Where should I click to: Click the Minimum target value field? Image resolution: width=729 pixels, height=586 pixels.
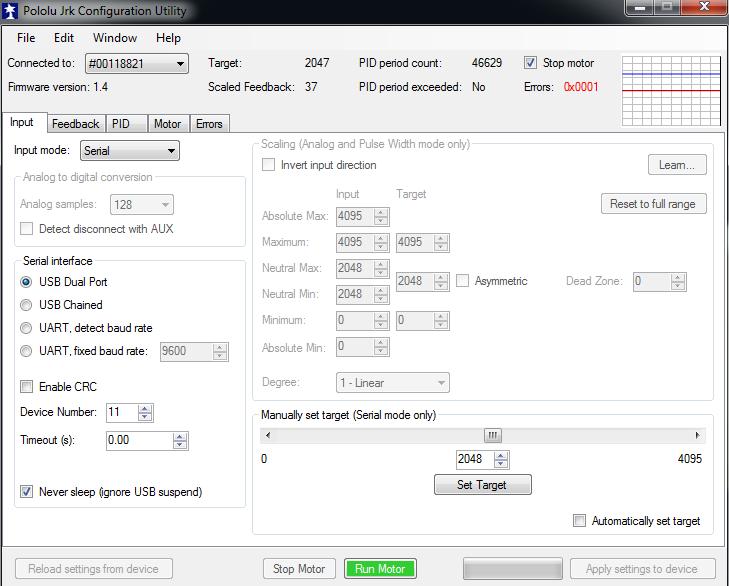click(415, 320)
